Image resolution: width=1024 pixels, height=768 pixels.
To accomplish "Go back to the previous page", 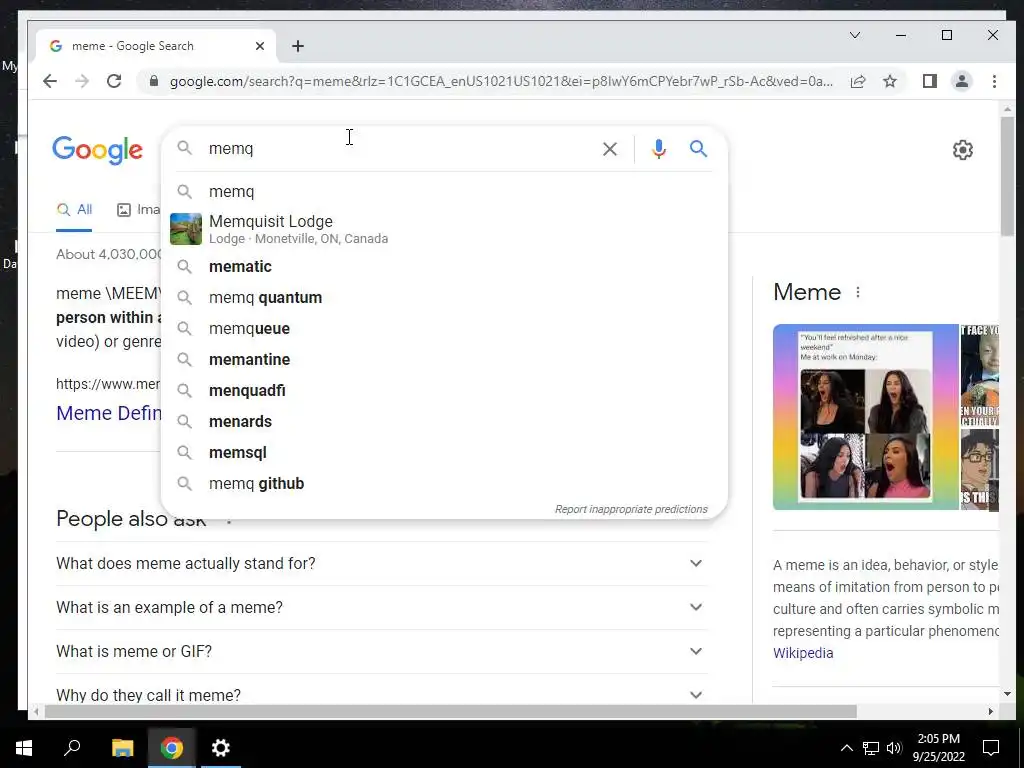I will point(50,81).
